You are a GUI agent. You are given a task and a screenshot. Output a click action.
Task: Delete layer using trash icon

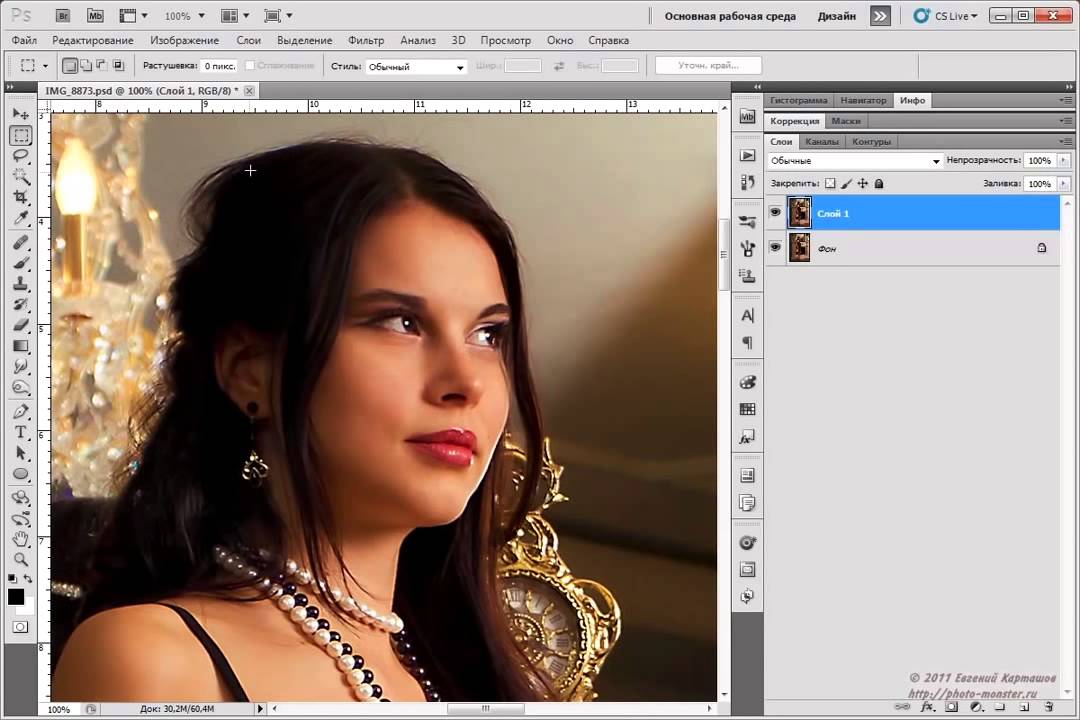[x=1049, y=706]
